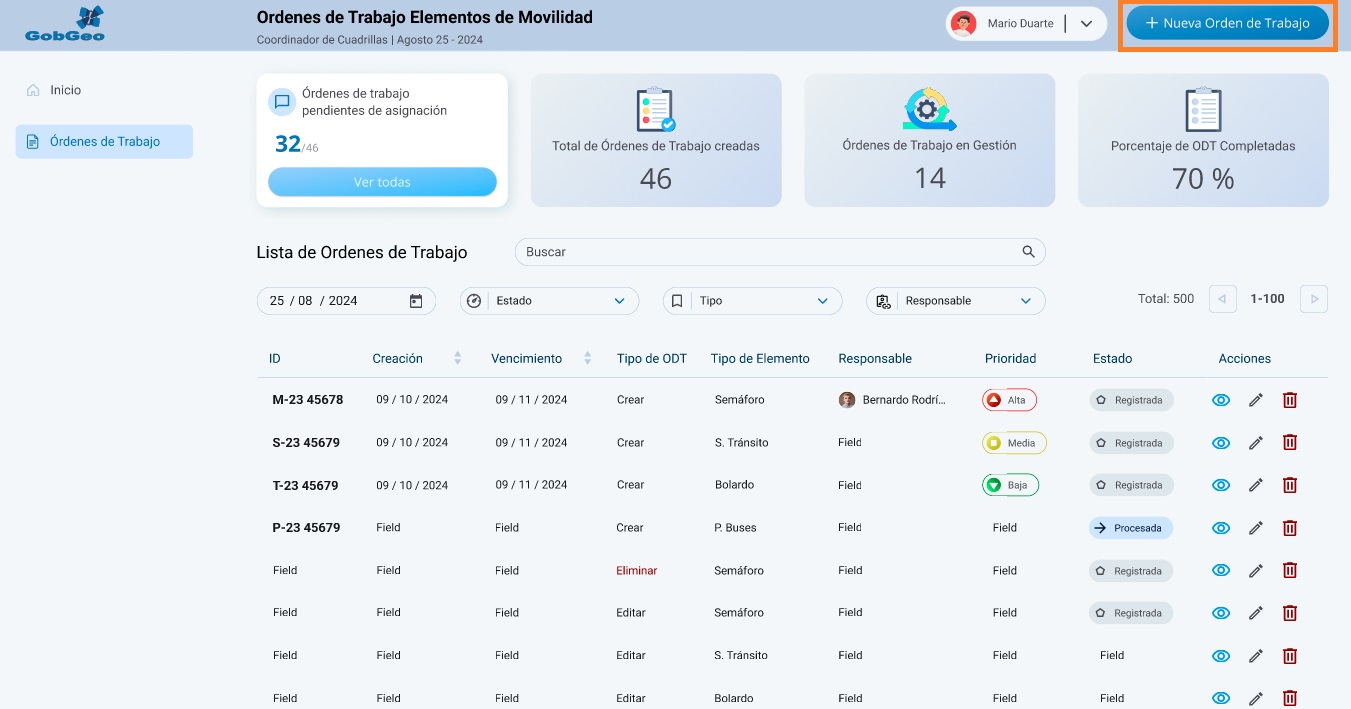Click the search magnifier icon
Image resolution: width=1351 pixels, height=709 pixels.
click(x=1028, y=252)
